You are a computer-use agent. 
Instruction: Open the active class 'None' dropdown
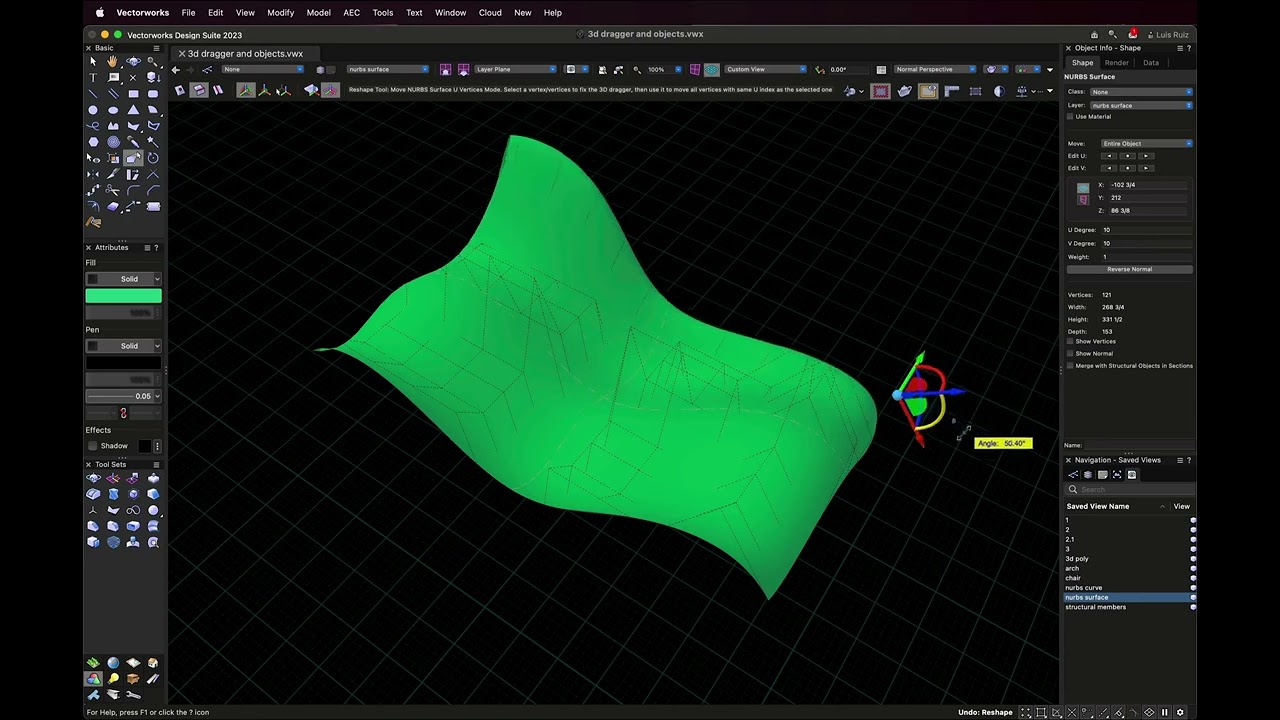(263, 69)
